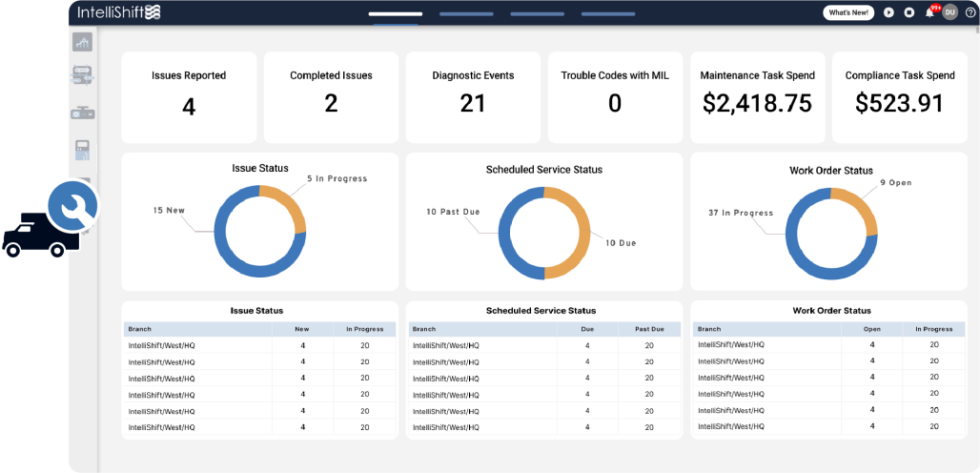Screen dimensions: 980x473
Task: Open the Issues Reported card
Action: coord(189,97)
